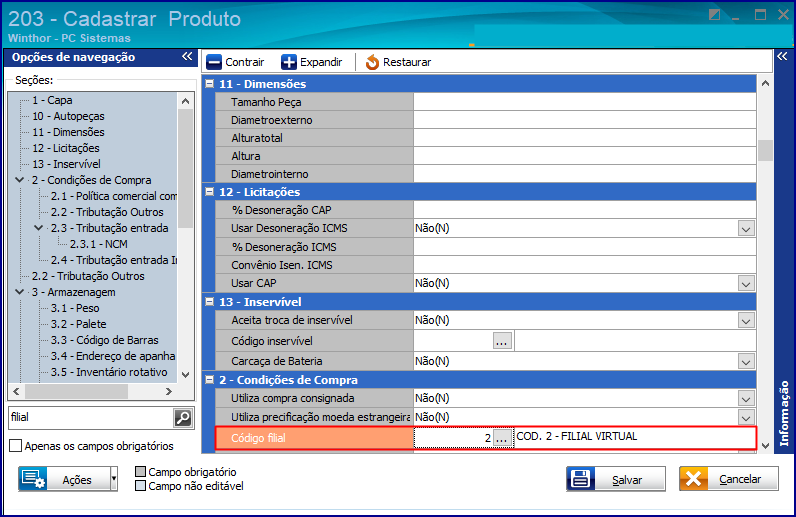This screenshot has height=517, width=796.
Task: Collapse tree node 2.3 - Tributação entrada
Action: tap(39, 228)
